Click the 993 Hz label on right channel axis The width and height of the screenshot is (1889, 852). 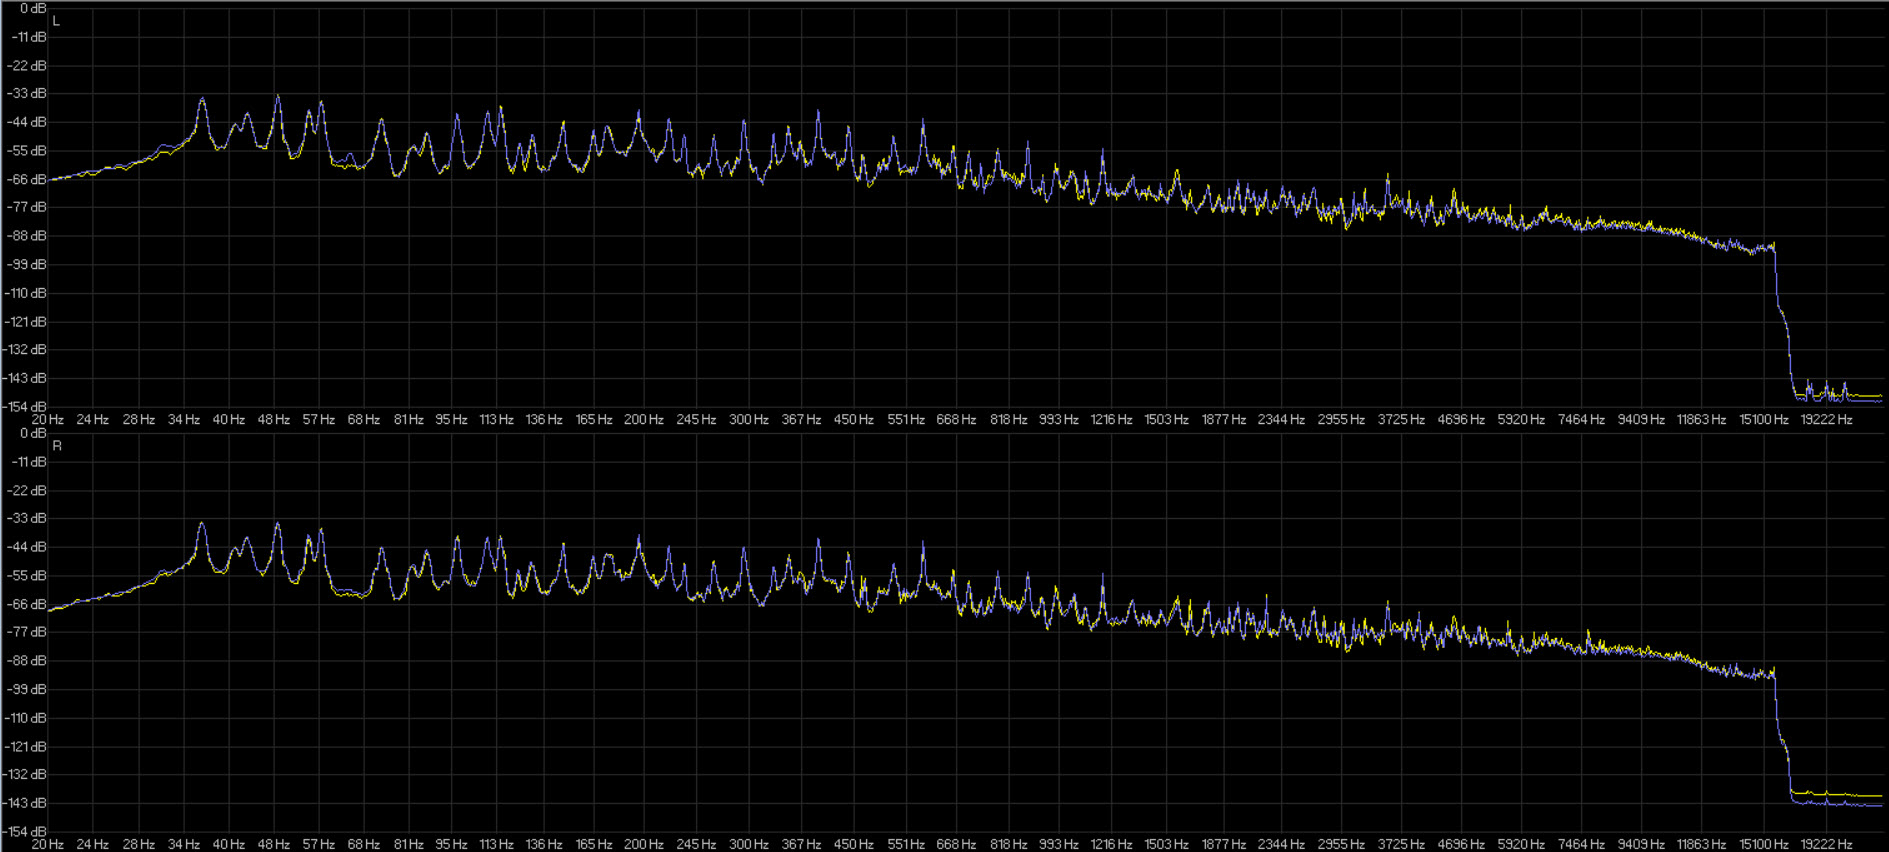[1058, 844]
